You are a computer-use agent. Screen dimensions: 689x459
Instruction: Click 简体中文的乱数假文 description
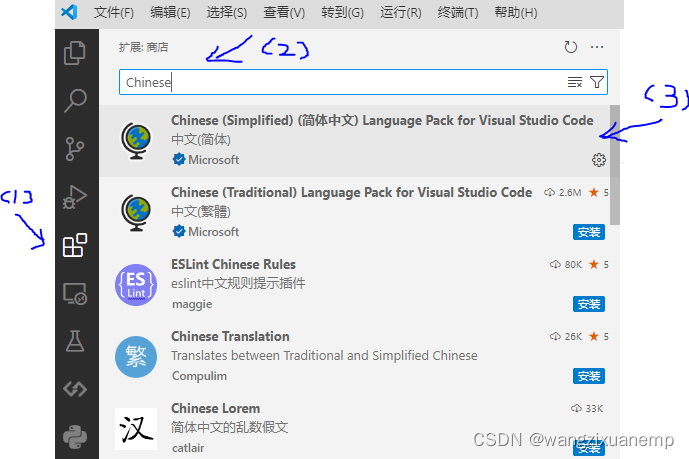pyautogui.click(x=229, y=428)
